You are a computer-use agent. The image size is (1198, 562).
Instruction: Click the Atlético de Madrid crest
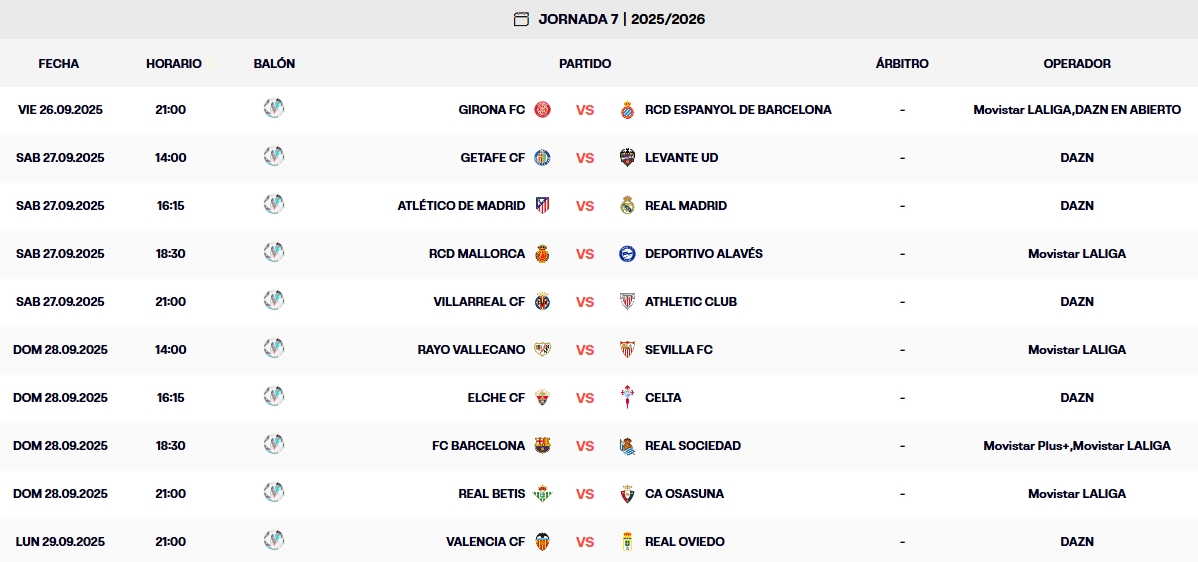(542, 206)
